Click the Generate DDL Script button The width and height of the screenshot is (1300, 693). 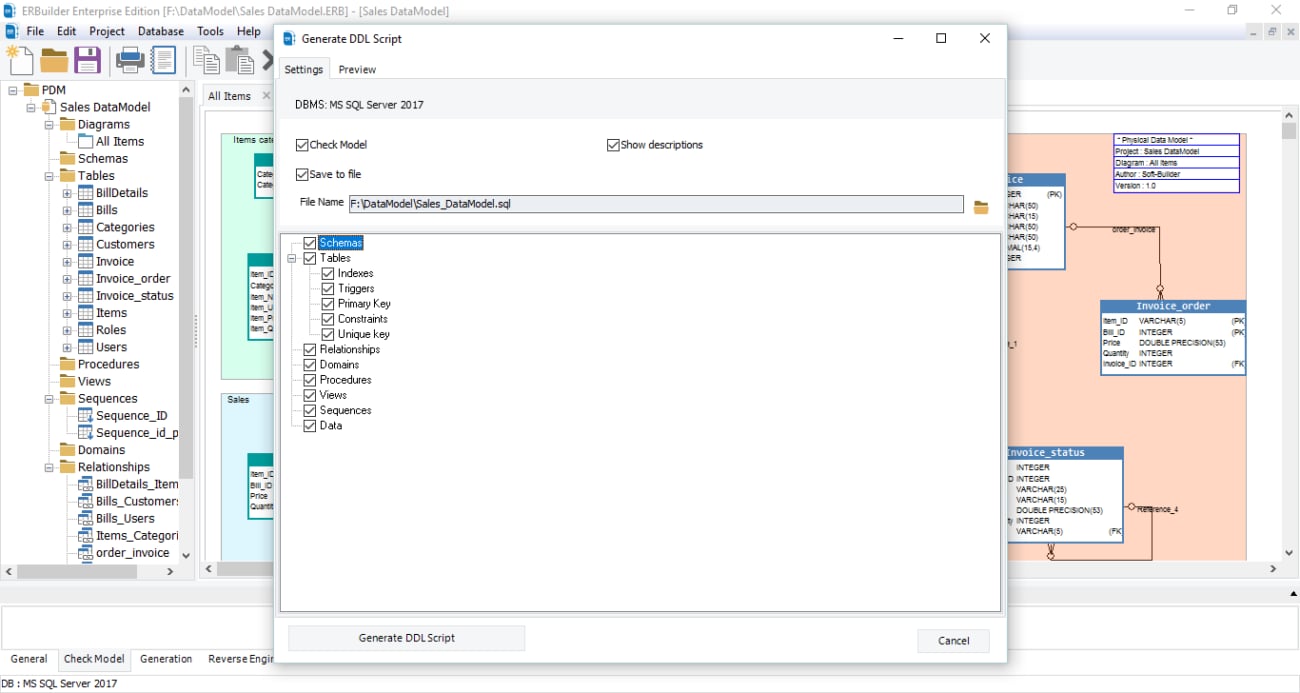point(406,638)
